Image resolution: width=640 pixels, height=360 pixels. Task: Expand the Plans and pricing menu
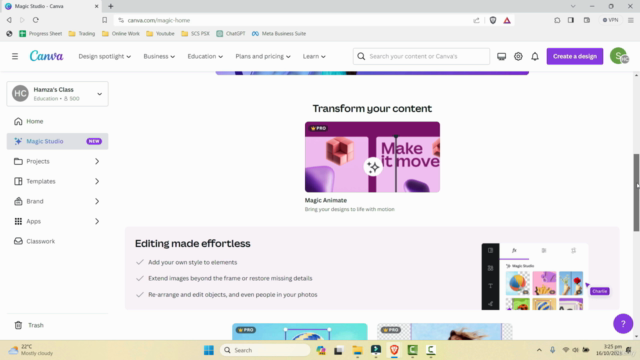click(263, 56)
